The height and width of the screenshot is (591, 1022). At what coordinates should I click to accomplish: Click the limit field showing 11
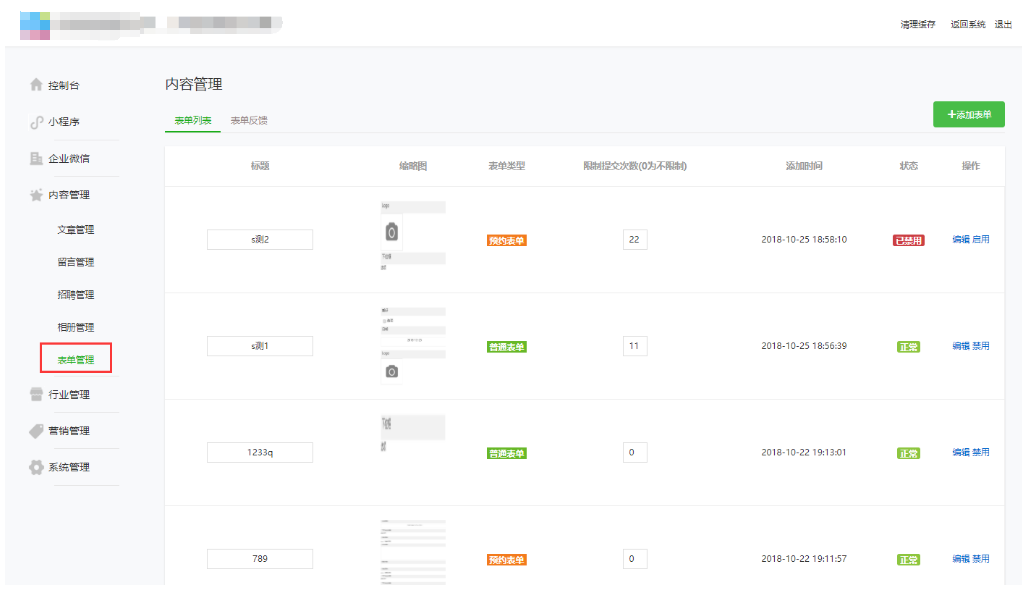(x=635, y=346)
